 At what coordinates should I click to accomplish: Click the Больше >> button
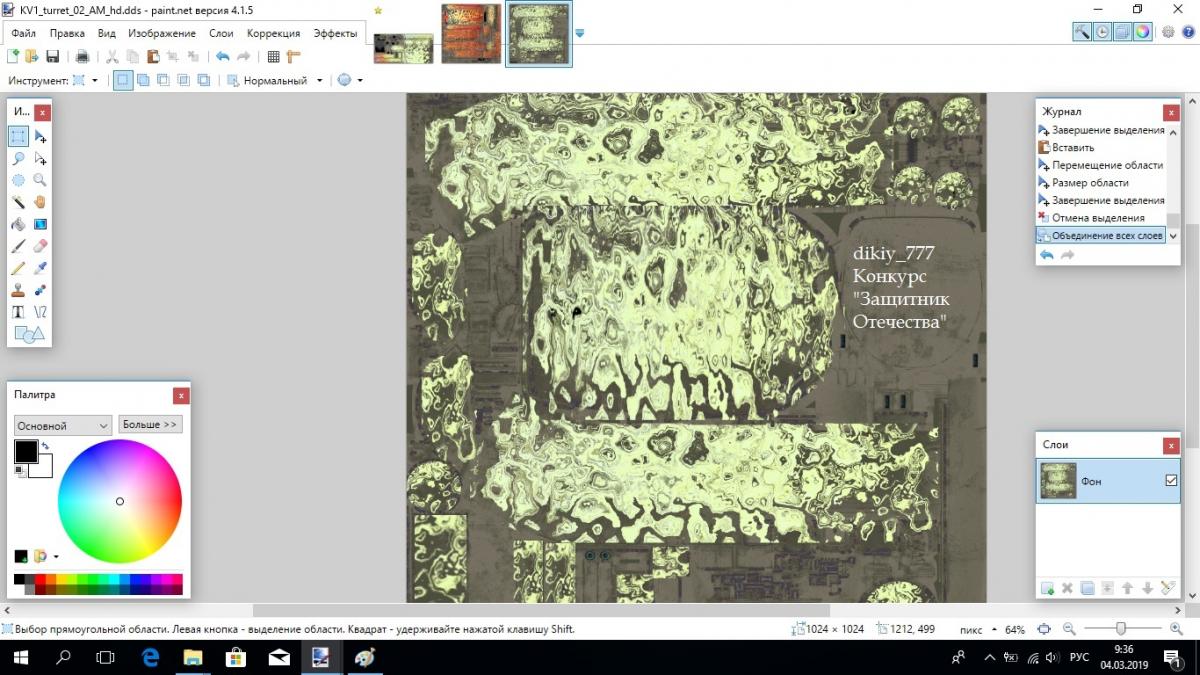click(x=150, y=424)
